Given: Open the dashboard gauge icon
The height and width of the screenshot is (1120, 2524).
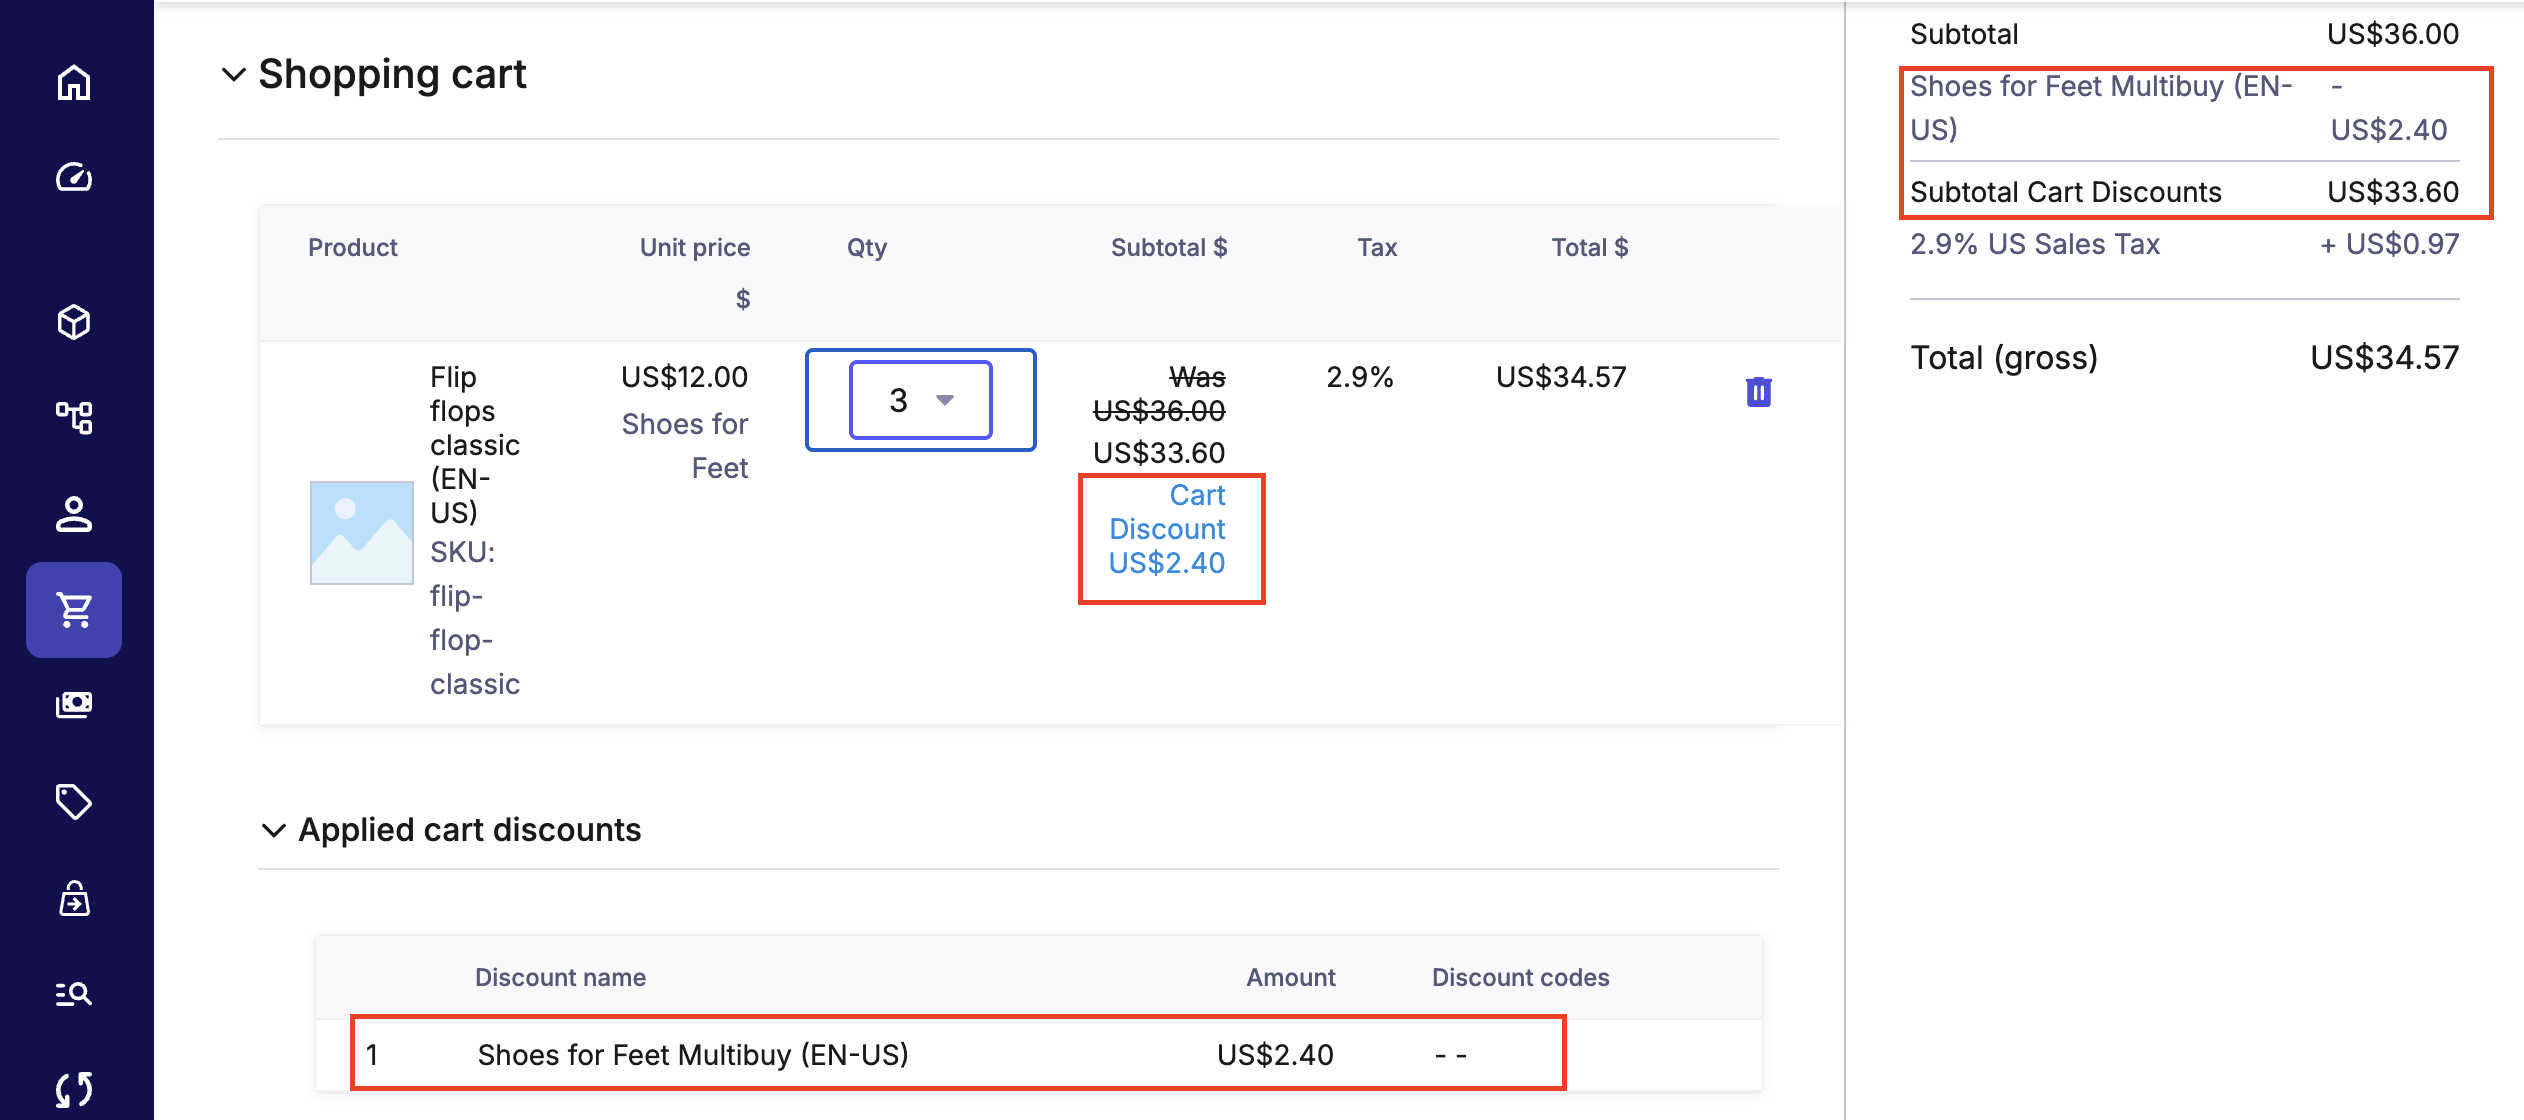Looking at the screenshot, I should coord(74,177).
